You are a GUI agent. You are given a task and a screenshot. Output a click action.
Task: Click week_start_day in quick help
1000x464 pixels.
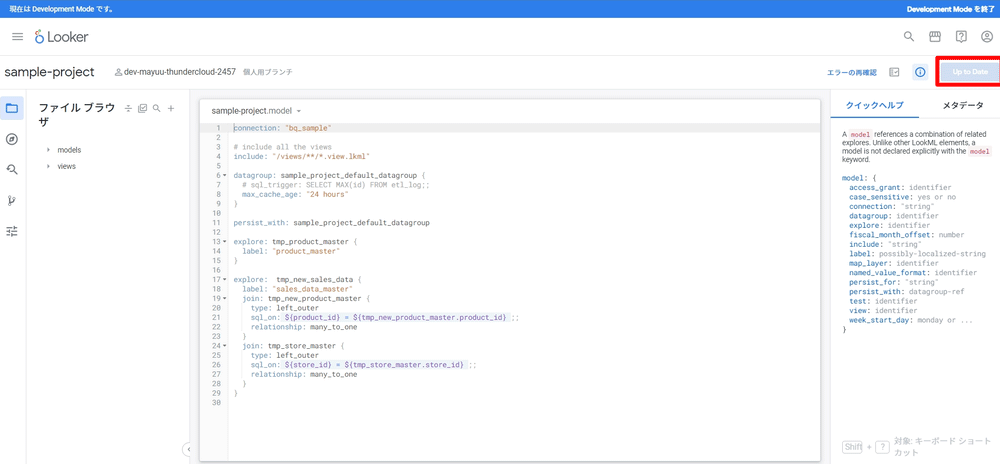pos(881,319)
